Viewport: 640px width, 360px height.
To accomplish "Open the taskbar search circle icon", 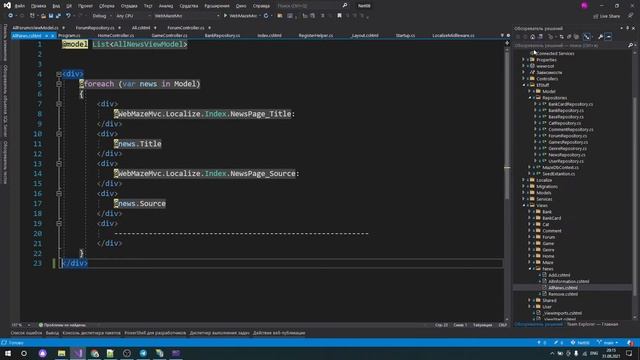I will point(24,353).
